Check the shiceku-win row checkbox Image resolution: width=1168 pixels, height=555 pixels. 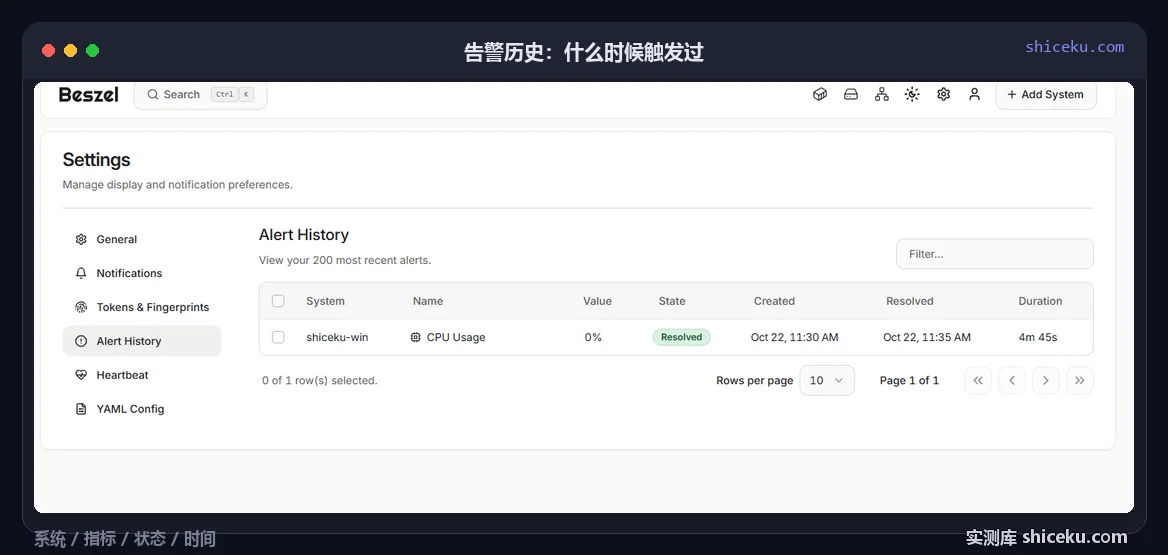278,337
